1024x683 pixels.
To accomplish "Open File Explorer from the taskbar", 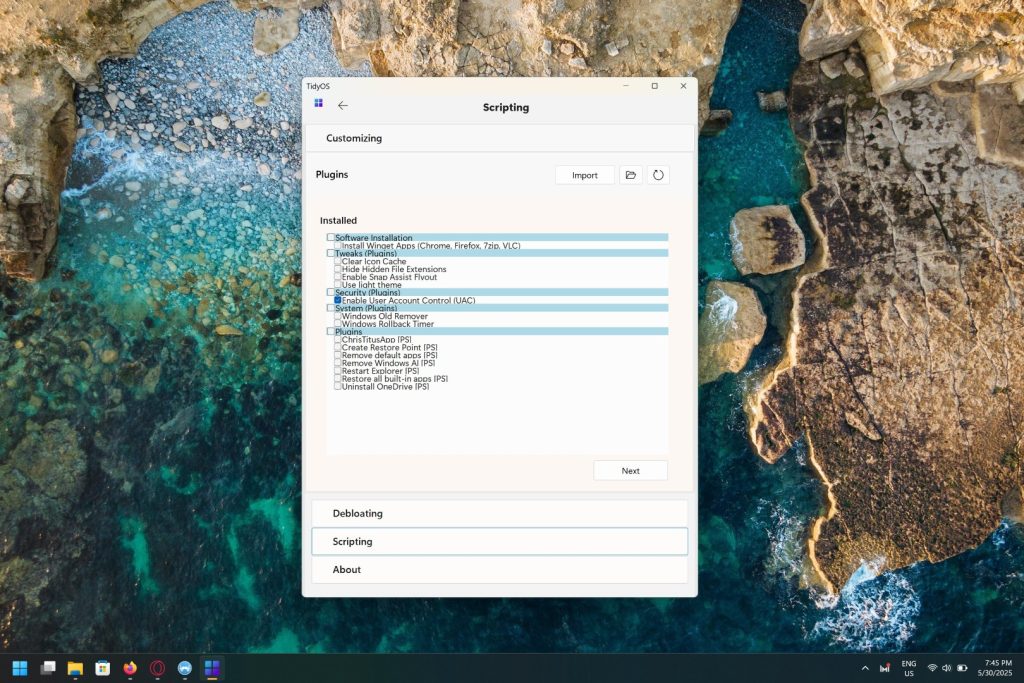I will point(75,668).
